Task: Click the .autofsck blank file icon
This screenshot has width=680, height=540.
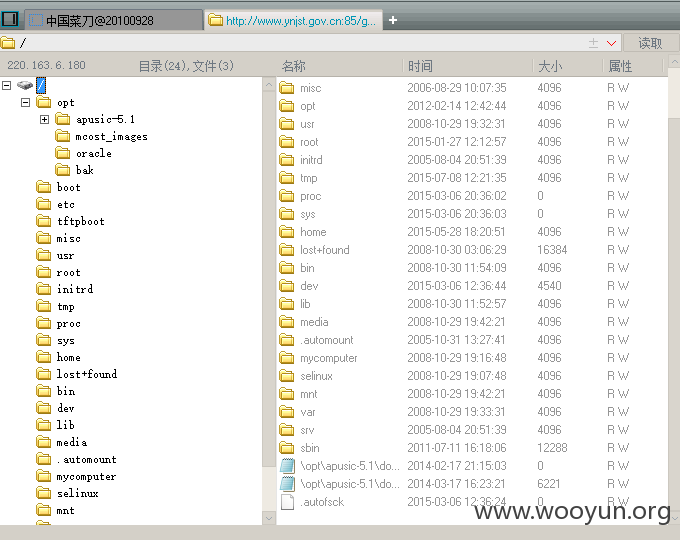Action: 287,502
